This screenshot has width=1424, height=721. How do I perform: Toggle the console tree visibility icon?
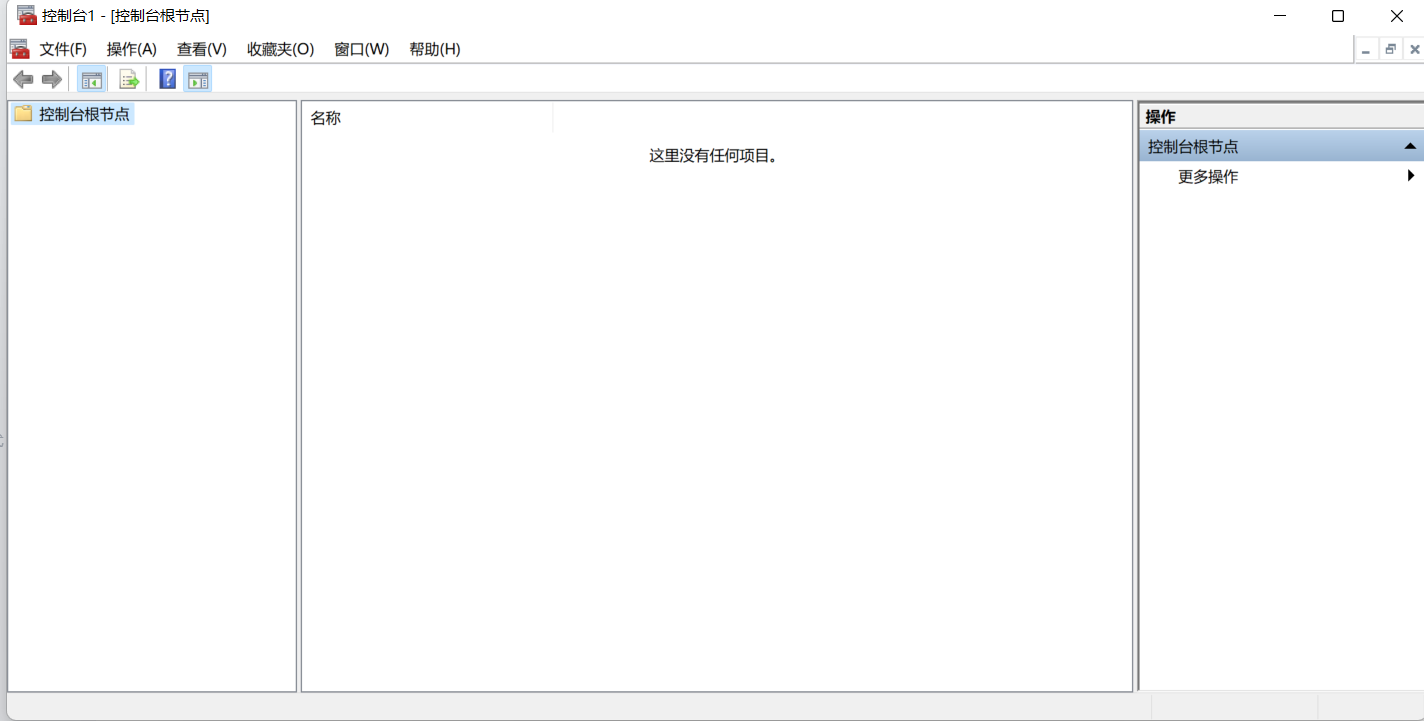pos(91,79)
